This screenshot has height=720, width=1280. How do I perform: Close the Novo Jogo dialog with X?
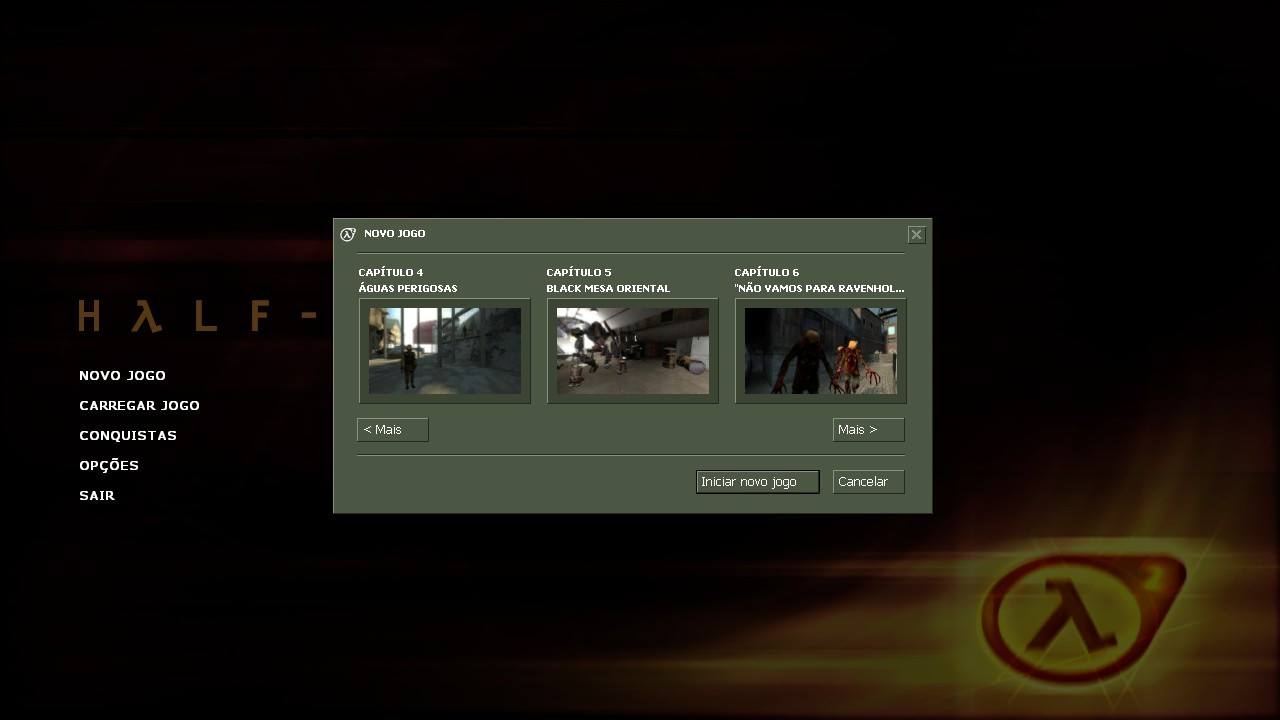click(x=916, y=235)
